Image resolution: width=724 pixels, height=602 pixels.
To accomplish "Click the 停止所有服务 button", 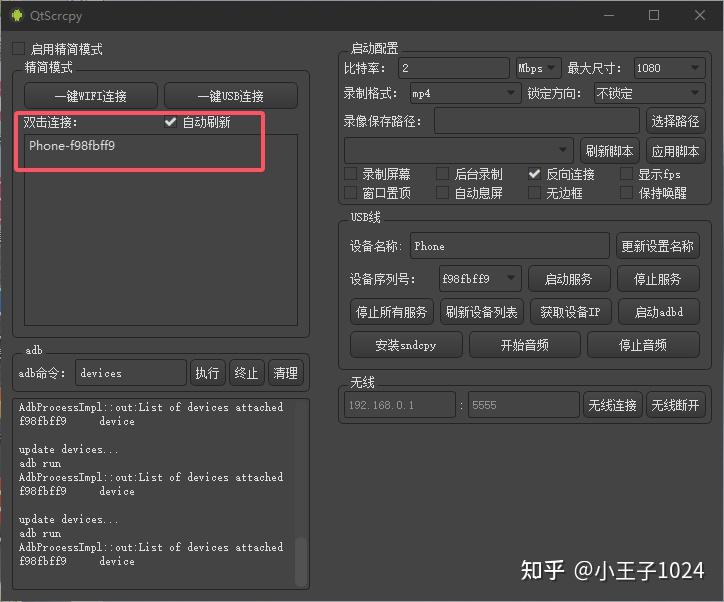I will pos(391,312).
